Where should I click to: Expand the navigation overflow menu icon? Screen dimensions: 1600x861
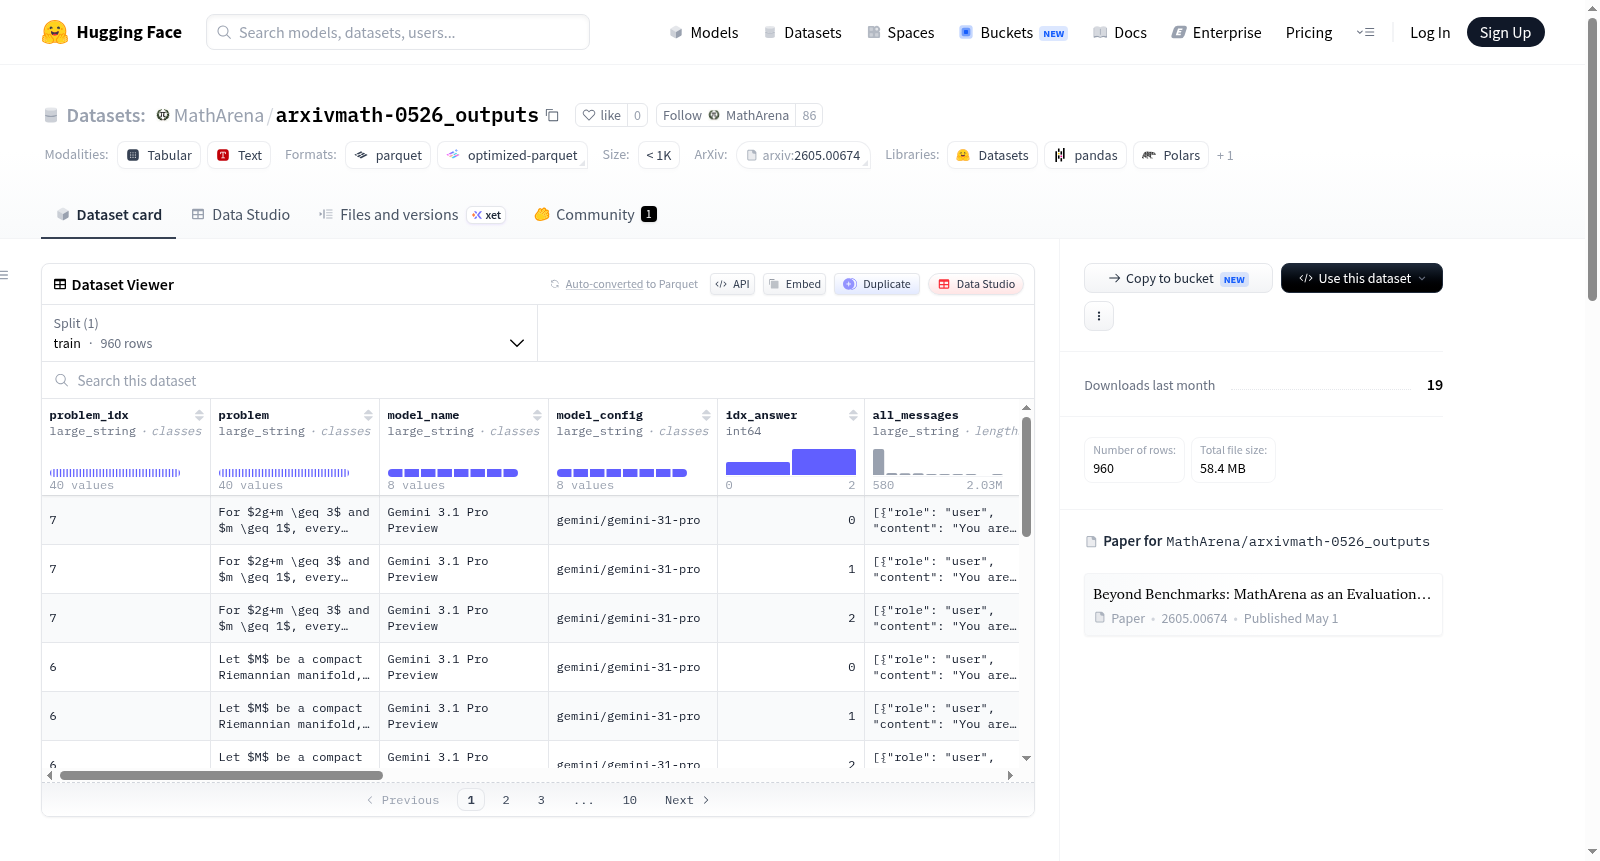click(1365, 32)
